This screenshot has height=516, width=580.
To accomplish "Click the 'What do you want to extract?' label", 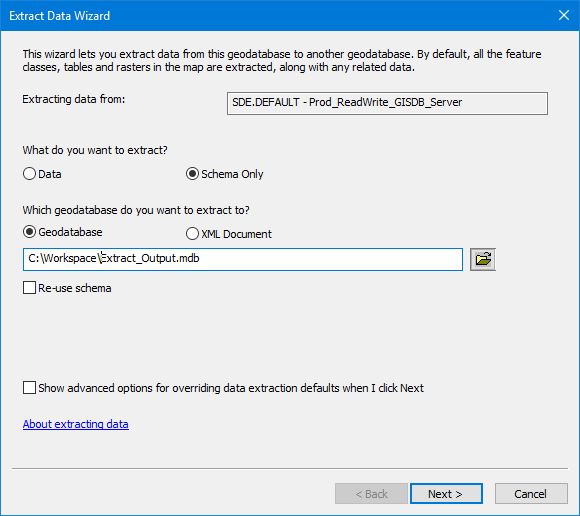I will 95,150.
